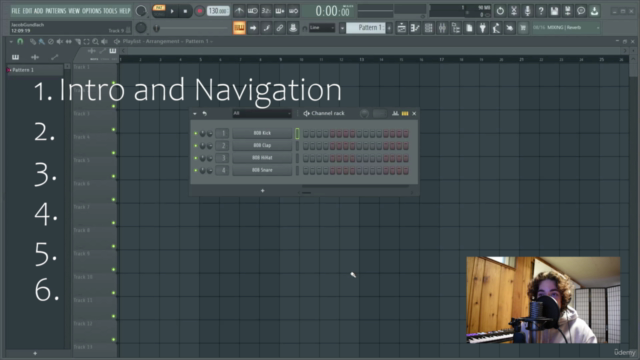This screenshot has height=360, width=640.
Task: Click the master volume knob
Action: pyautogui.click(x=141, y=11)
